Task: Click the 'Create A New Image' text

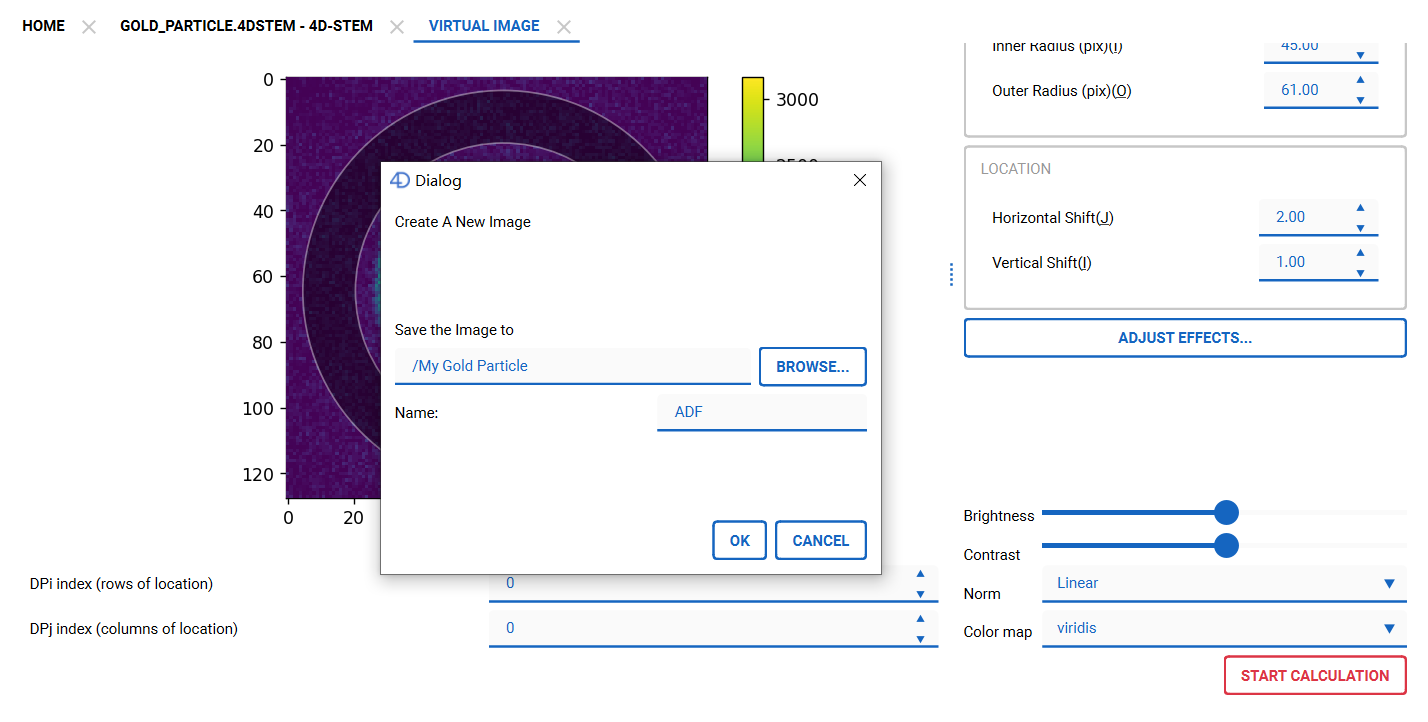Action: (463, 222)
